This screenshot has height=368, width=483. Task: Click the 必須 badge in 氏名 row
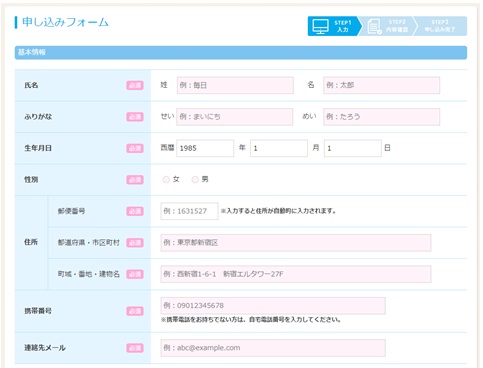(x=135, y=85)
